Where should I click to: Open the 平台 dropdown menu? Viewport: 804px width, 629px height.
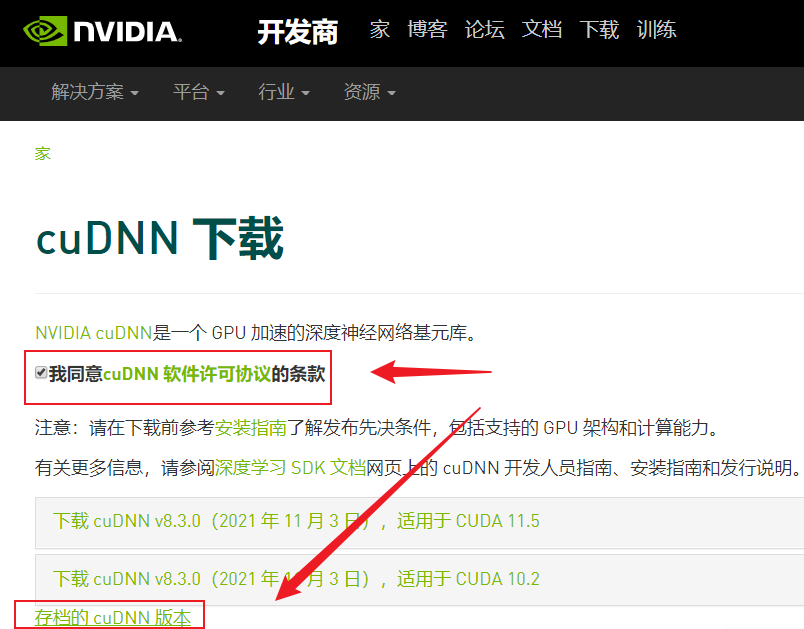(198, 92)
